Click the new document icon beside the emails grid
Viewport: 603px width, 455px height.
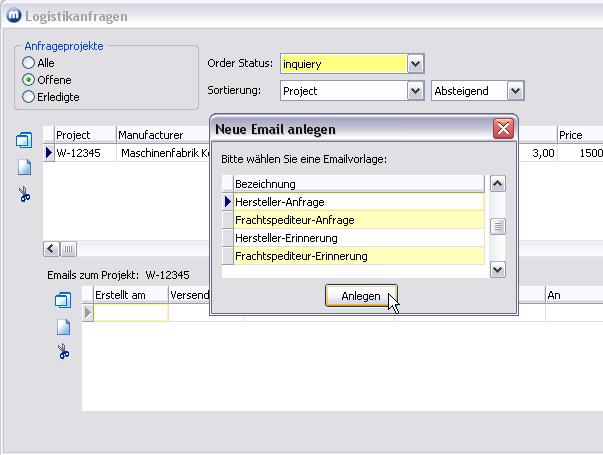tap(63, 326)
